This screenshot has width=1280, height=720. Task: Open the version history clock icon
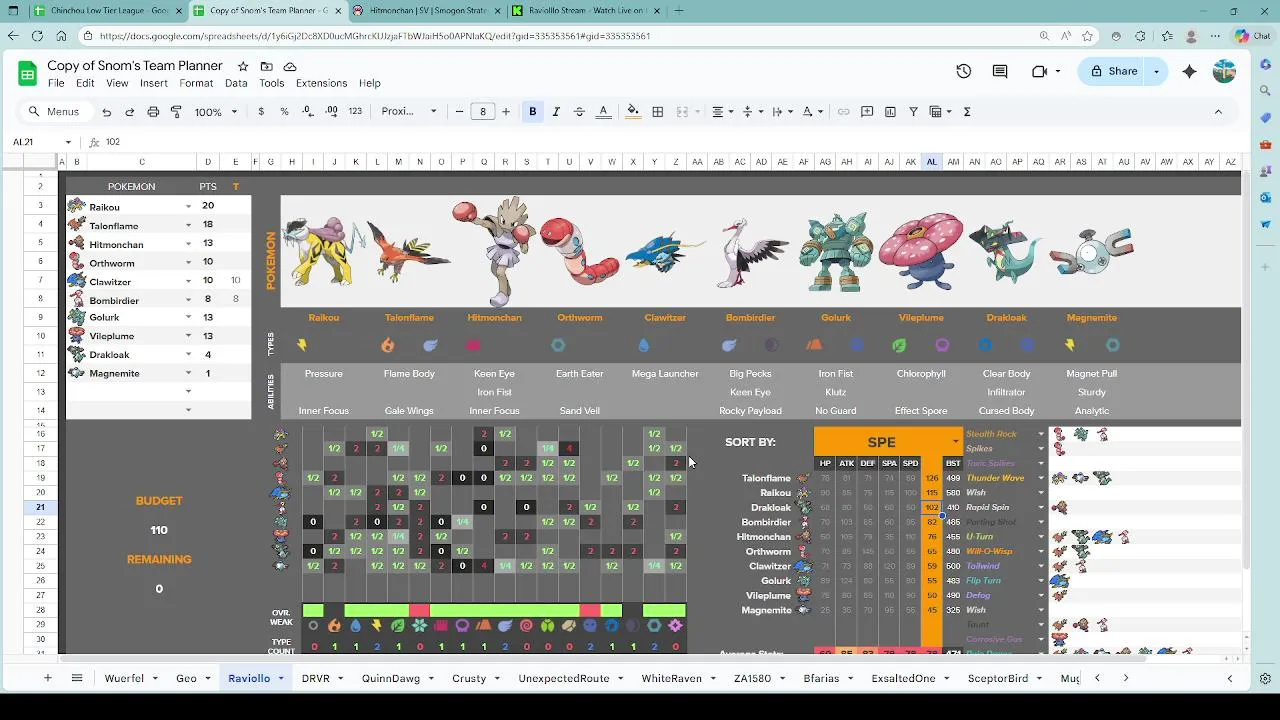point(964,71)
